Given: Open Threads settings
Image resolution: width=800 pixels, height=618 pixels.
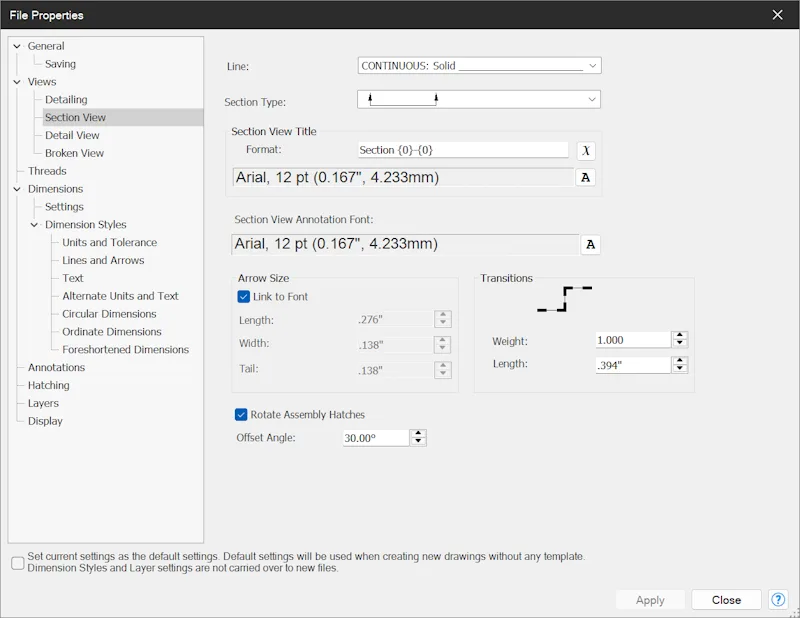Looking at the screenshot, I should point(47,171).
